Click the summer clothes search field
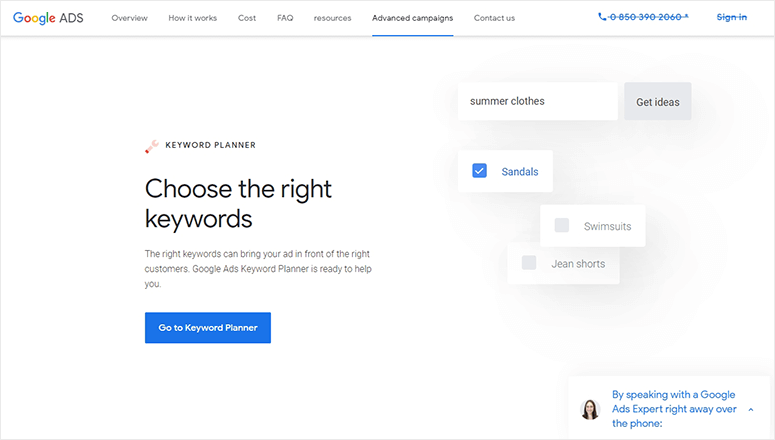The image size is (775, 440). [538, 101]
